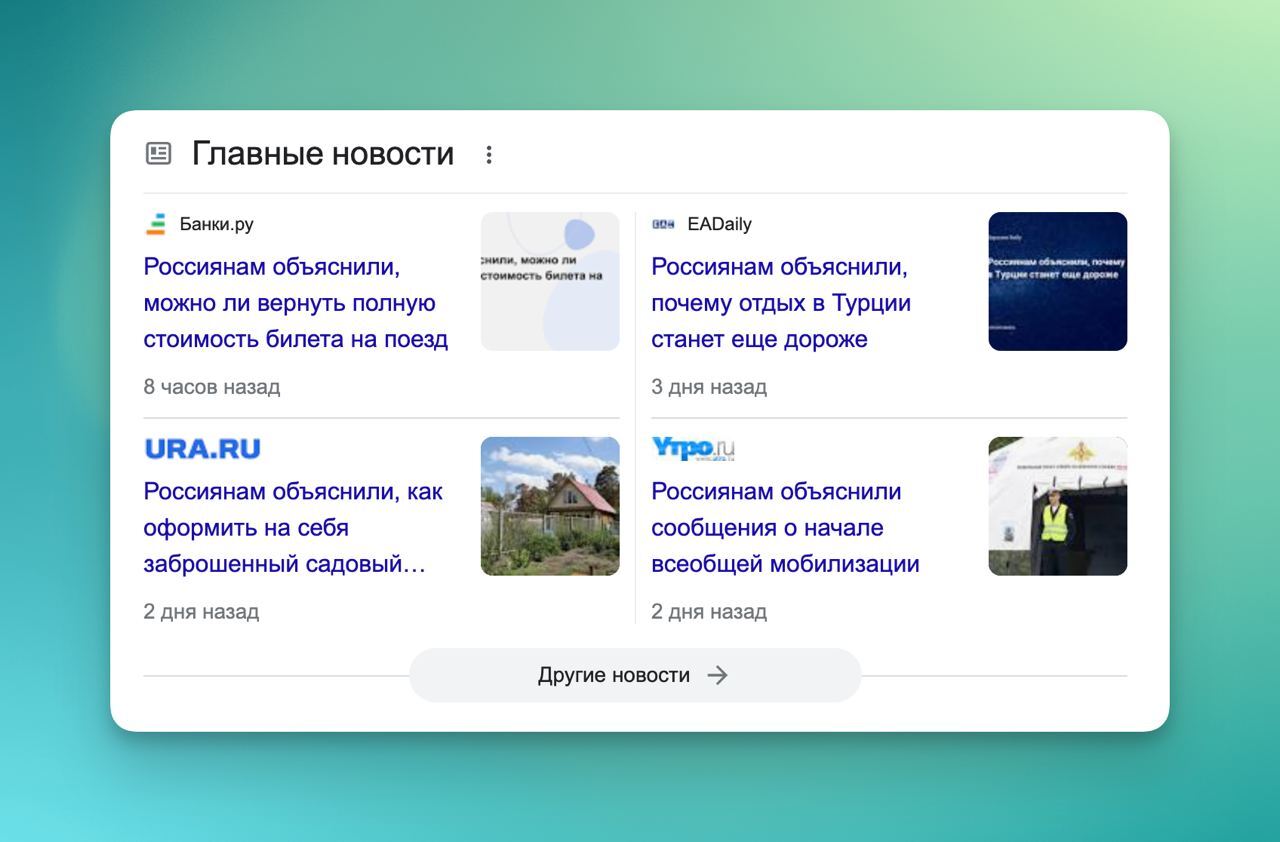Click the EADaily source name

point(720,224)
